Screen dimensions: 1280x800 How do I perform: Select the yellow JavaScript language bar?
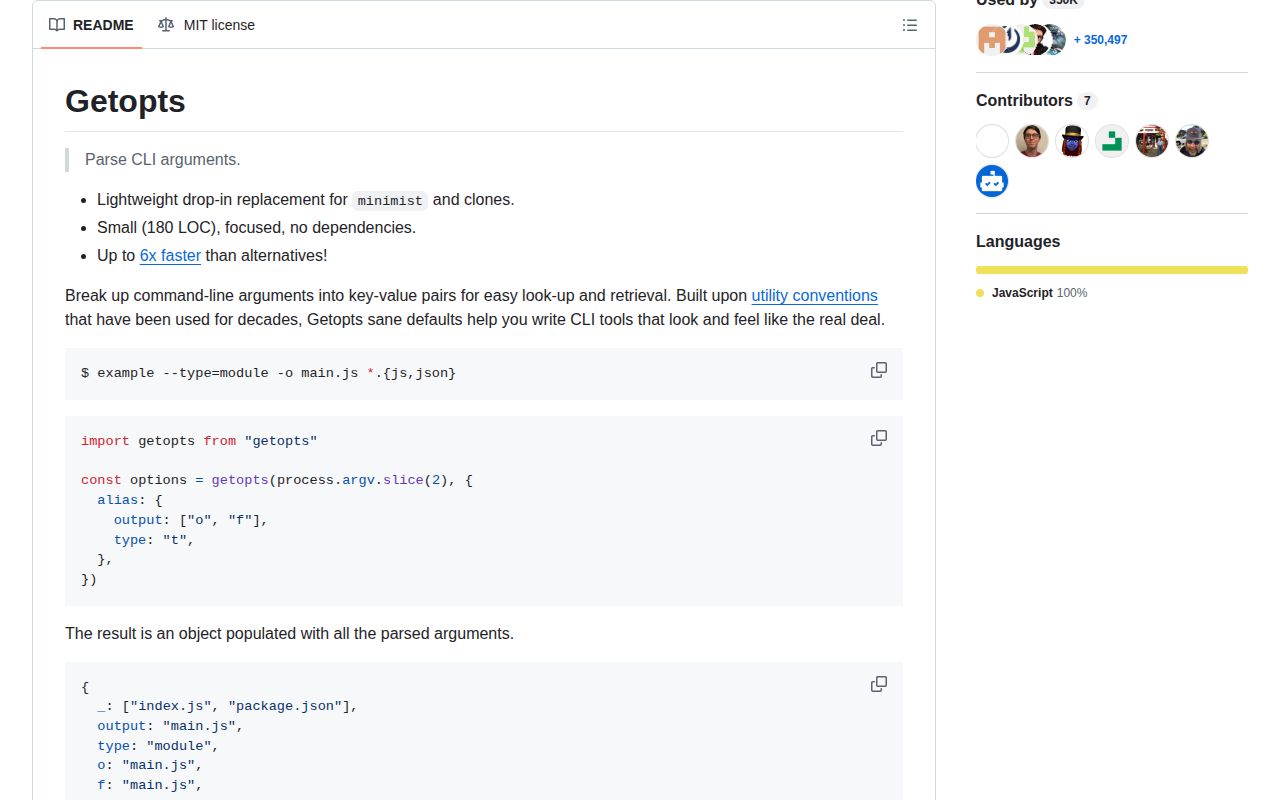[1112, 270]
